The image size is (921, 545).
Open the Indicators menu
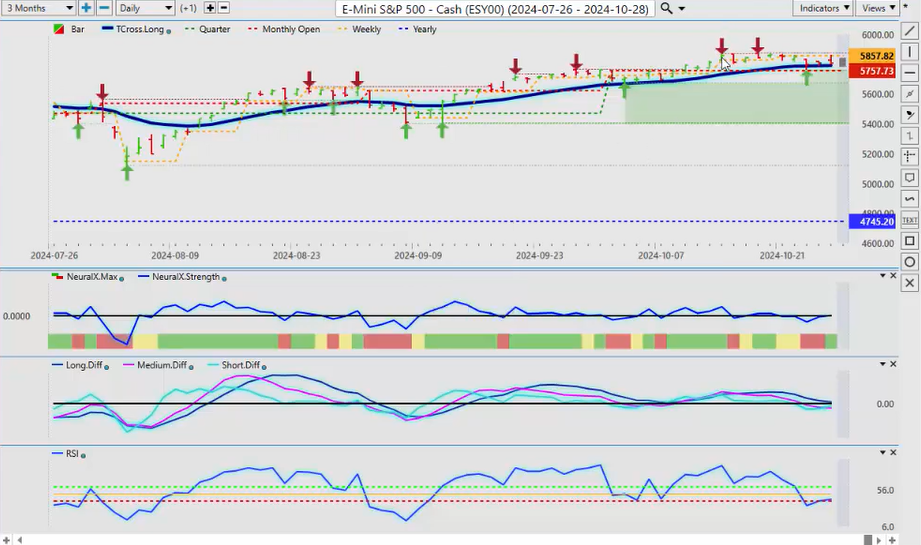(825, 8)
